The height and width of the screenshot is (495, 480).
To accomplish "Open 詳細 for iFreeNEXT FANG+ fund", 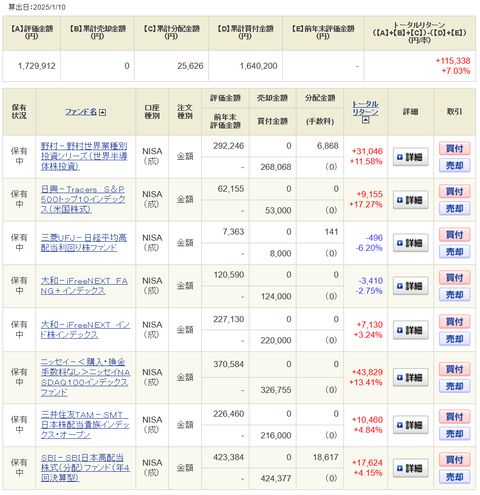I will (x=410, y=286).
